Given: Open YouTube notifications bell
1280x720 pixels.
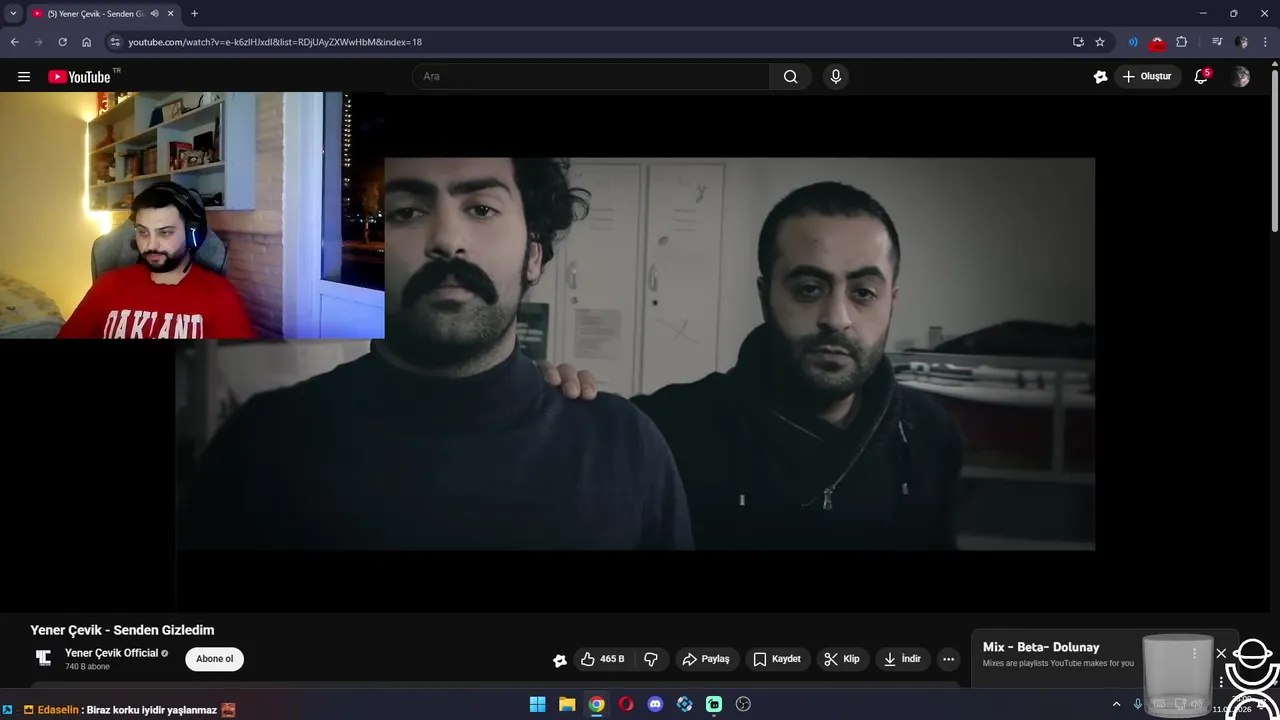Looking at the screenshot, I should [x=1201, y=77].
